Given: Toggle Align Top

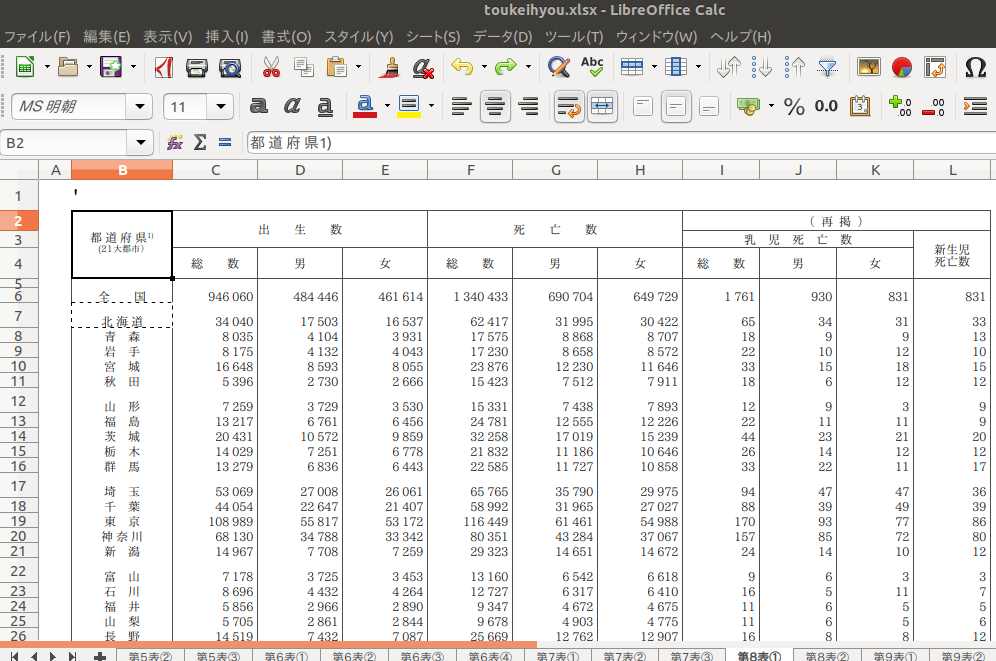Looking at the screenshot, I should [643, 106].
